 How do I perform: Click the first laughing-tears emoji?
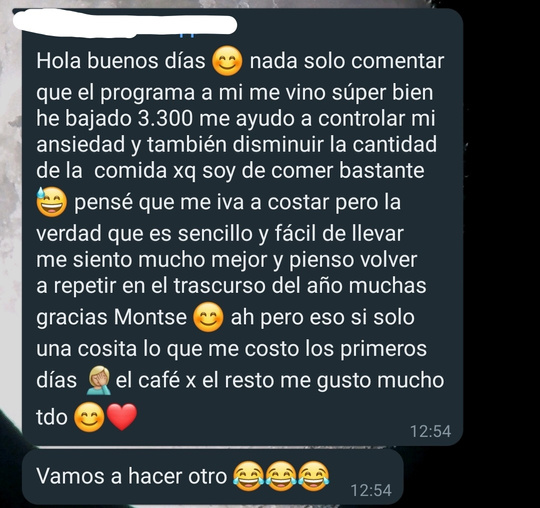(249, 476)
